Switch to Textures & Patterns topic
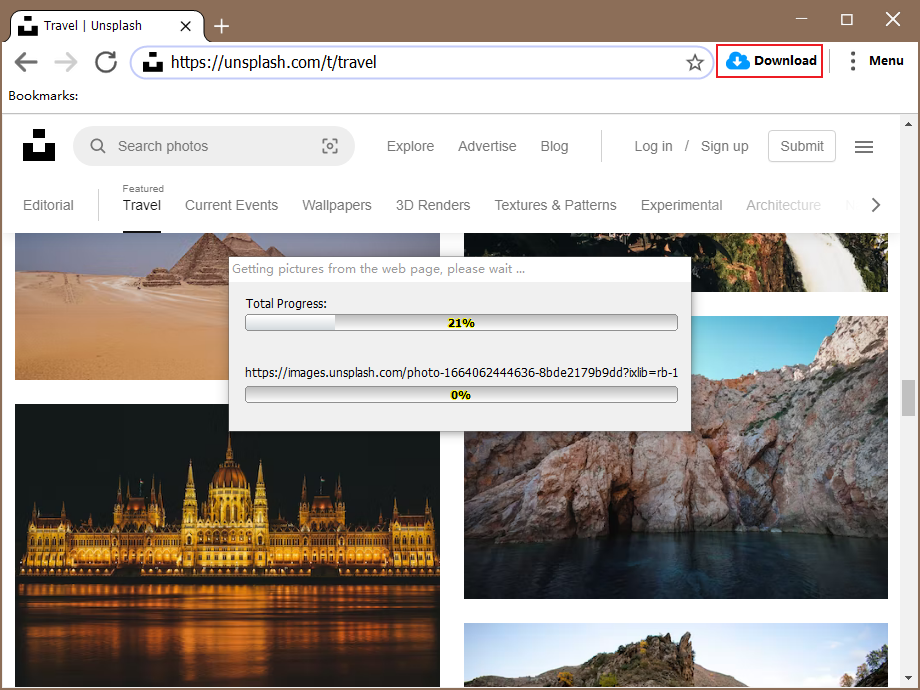Screen dimensions: 920x690 coord(555,205)
